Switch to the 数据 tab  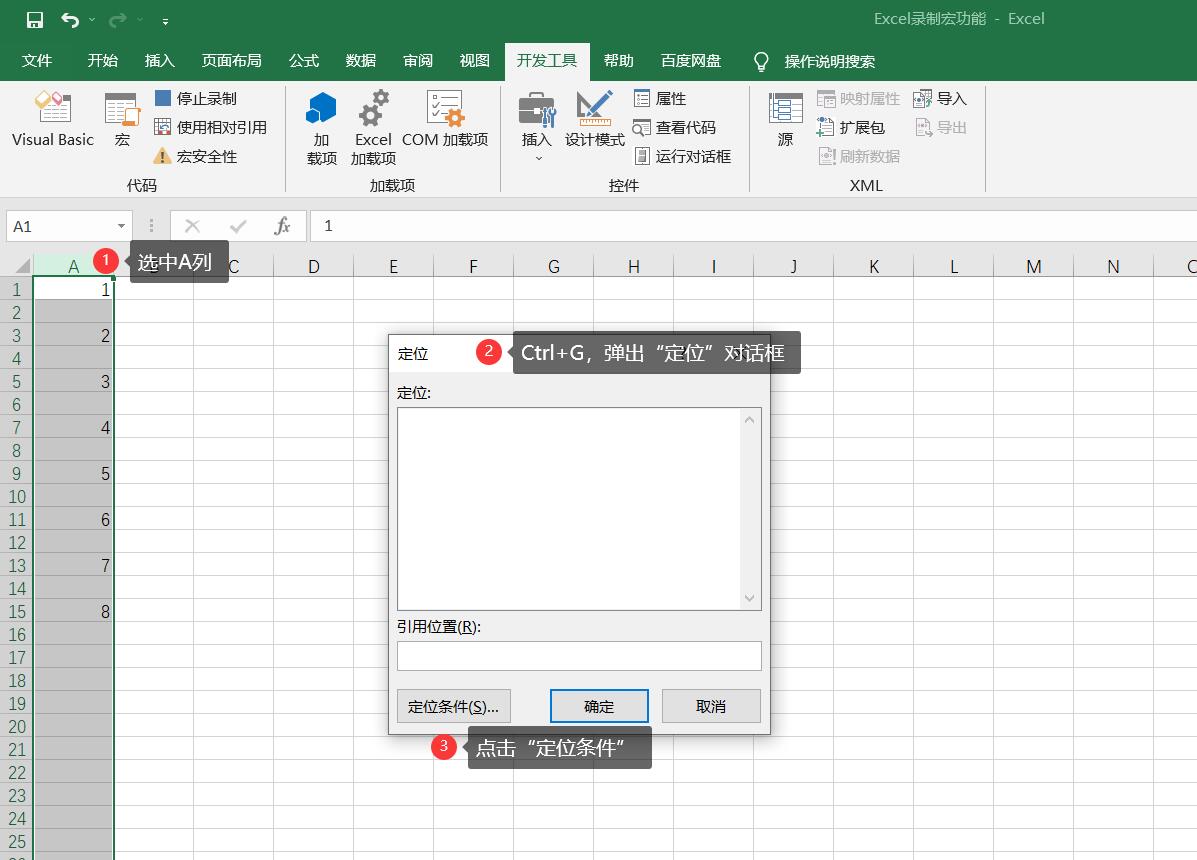[x=360, y=60]
